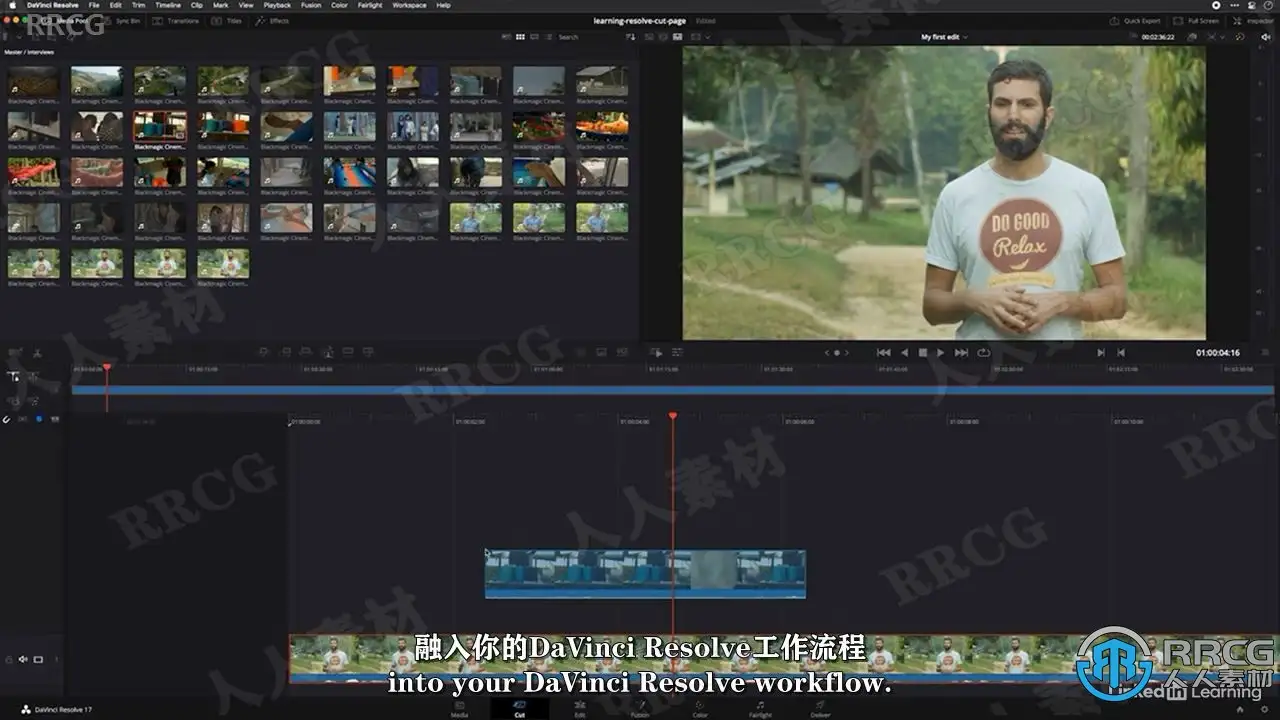
Task: Open the viewer options menu beside timecode
Action: 1265,352
